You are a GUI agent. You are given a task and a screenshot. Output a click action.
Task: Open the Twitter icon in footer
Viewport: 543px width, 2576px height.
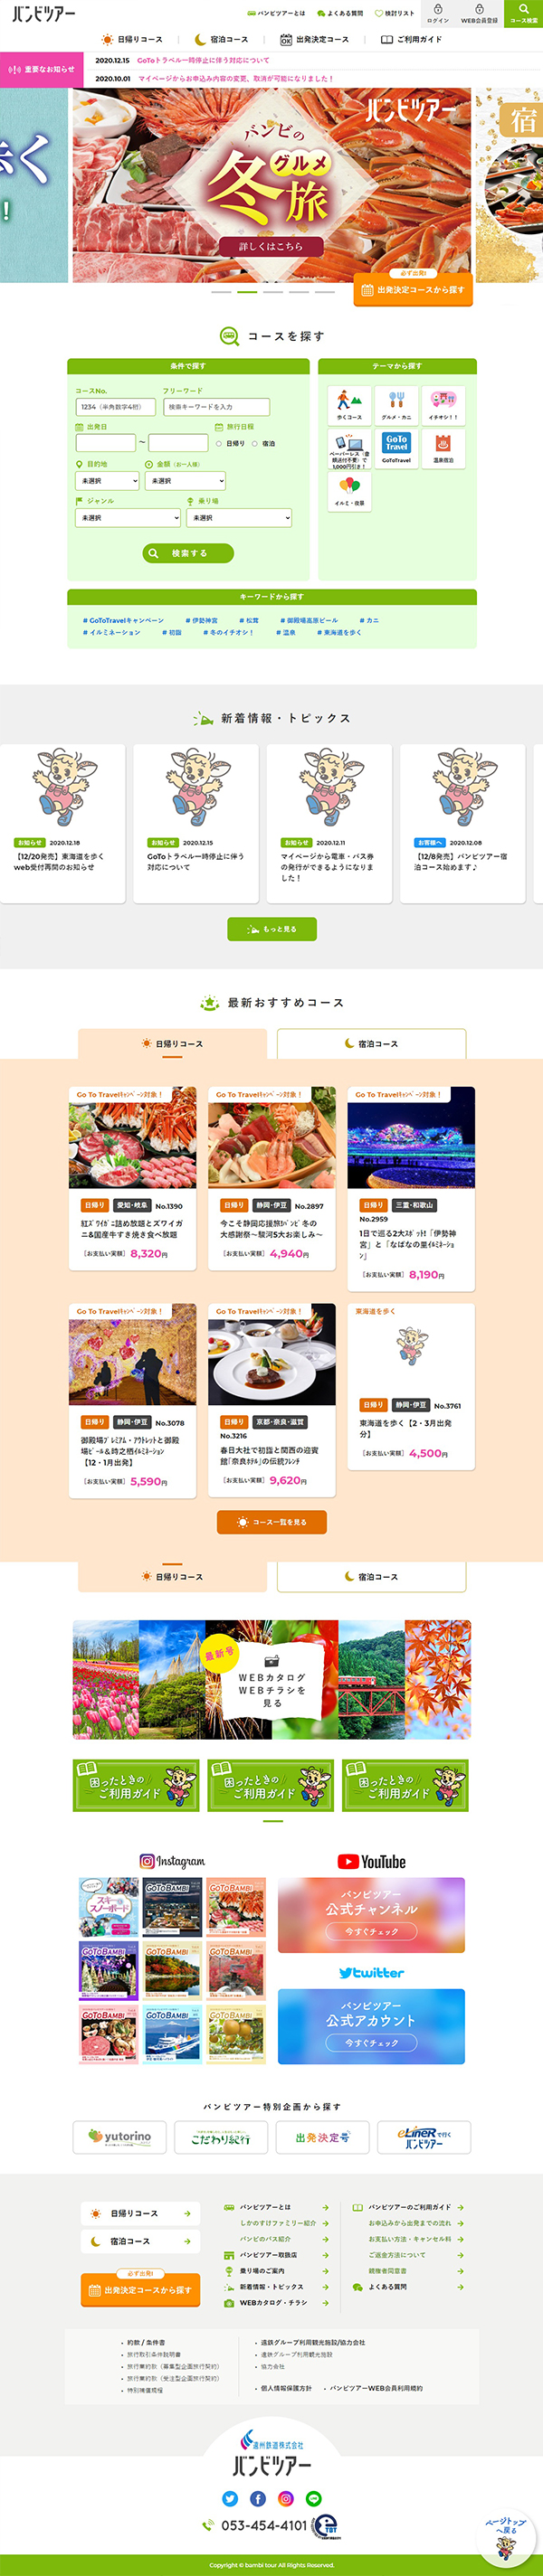click(230, 2498)
